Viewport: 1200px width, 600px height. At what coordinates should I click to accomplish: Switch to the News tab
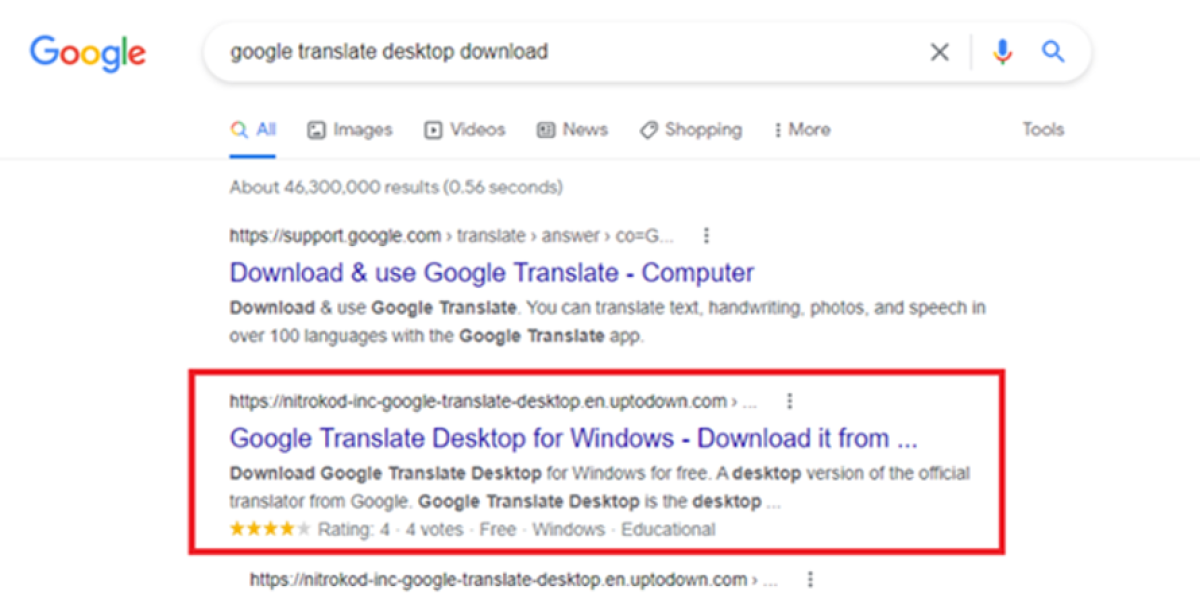point(573,129)
